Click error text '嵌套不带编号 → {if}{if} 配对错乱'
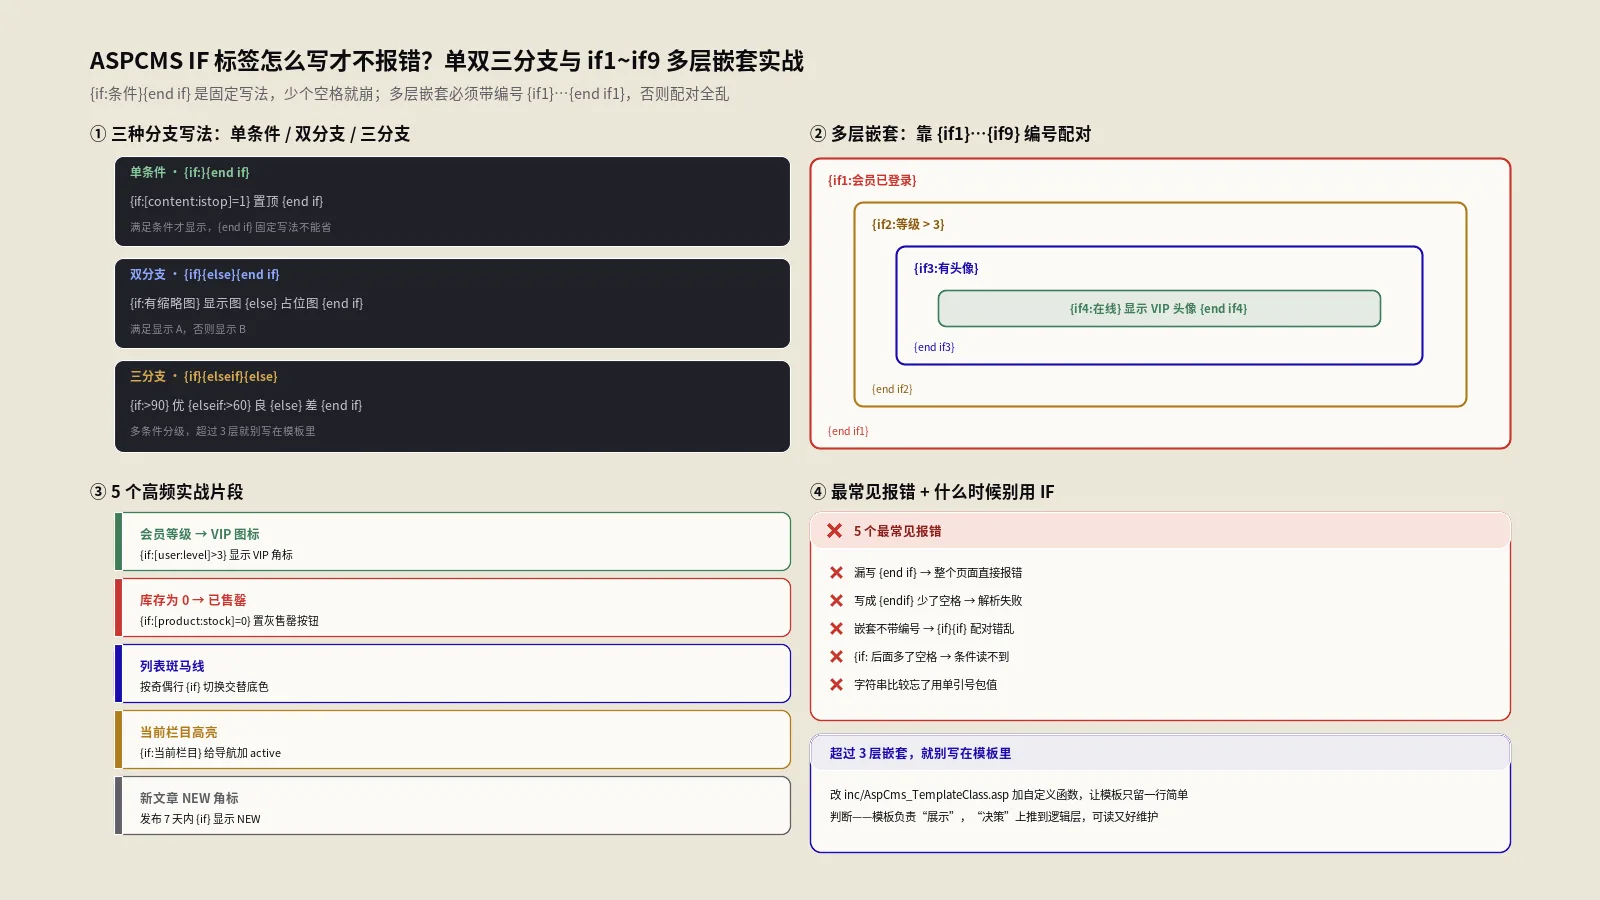Image resolution: width=1600 pixels, height=900 pixels. tap(934, 629)
